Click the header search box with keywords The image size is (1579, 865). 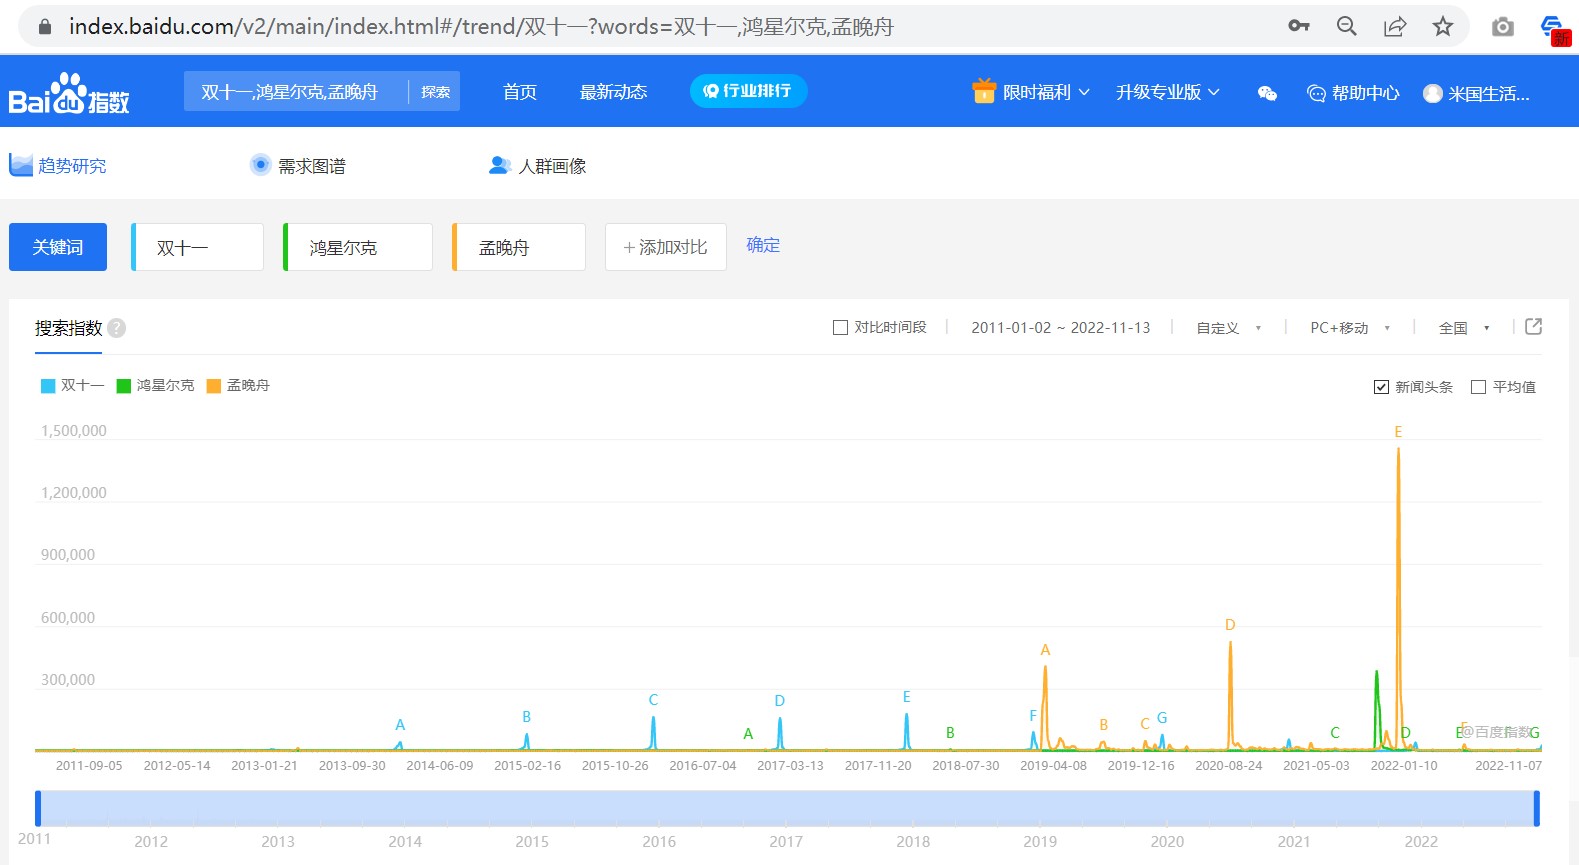point(296,92)
